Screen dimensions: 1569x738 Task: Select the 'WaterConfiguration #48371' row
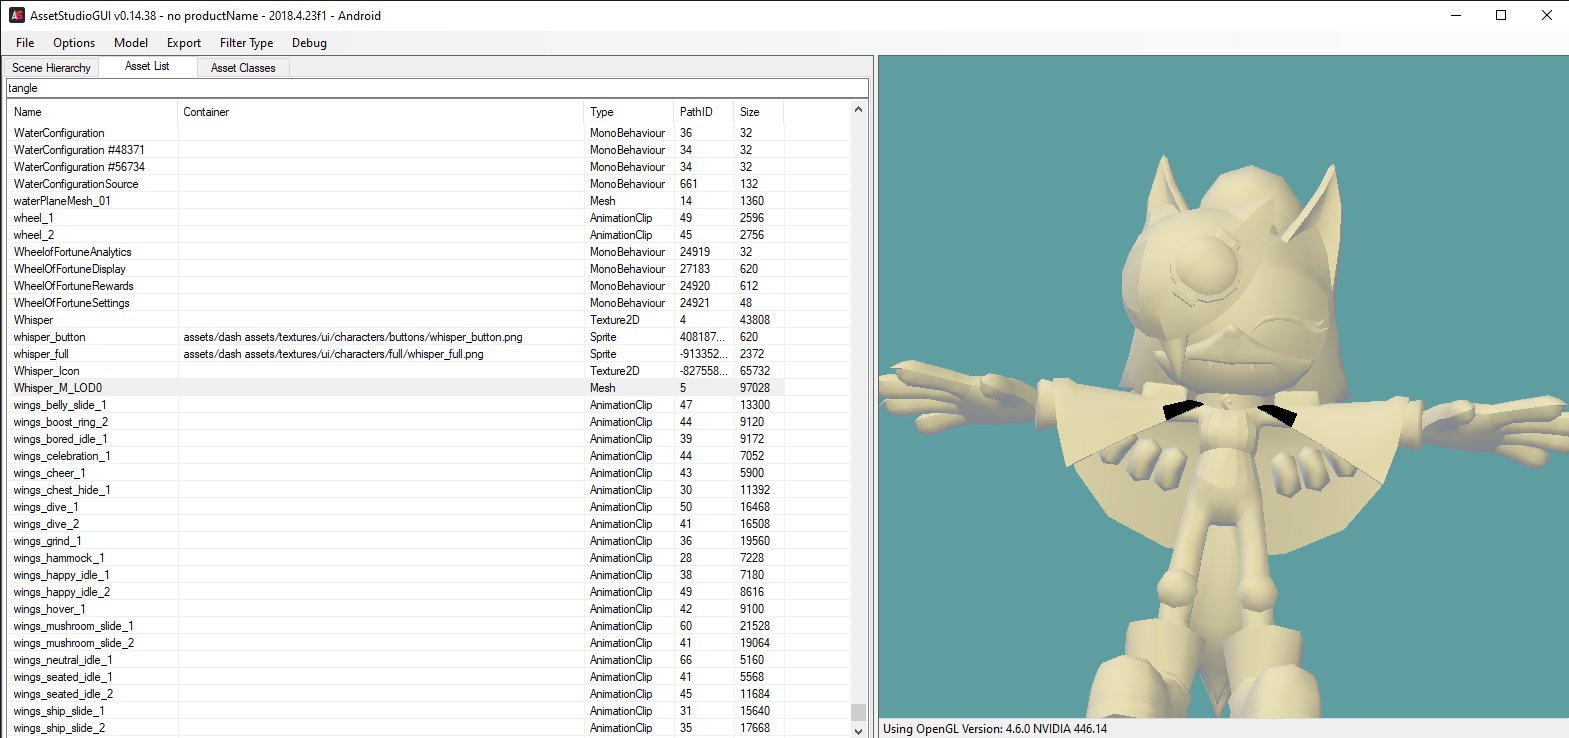point(430,150)
